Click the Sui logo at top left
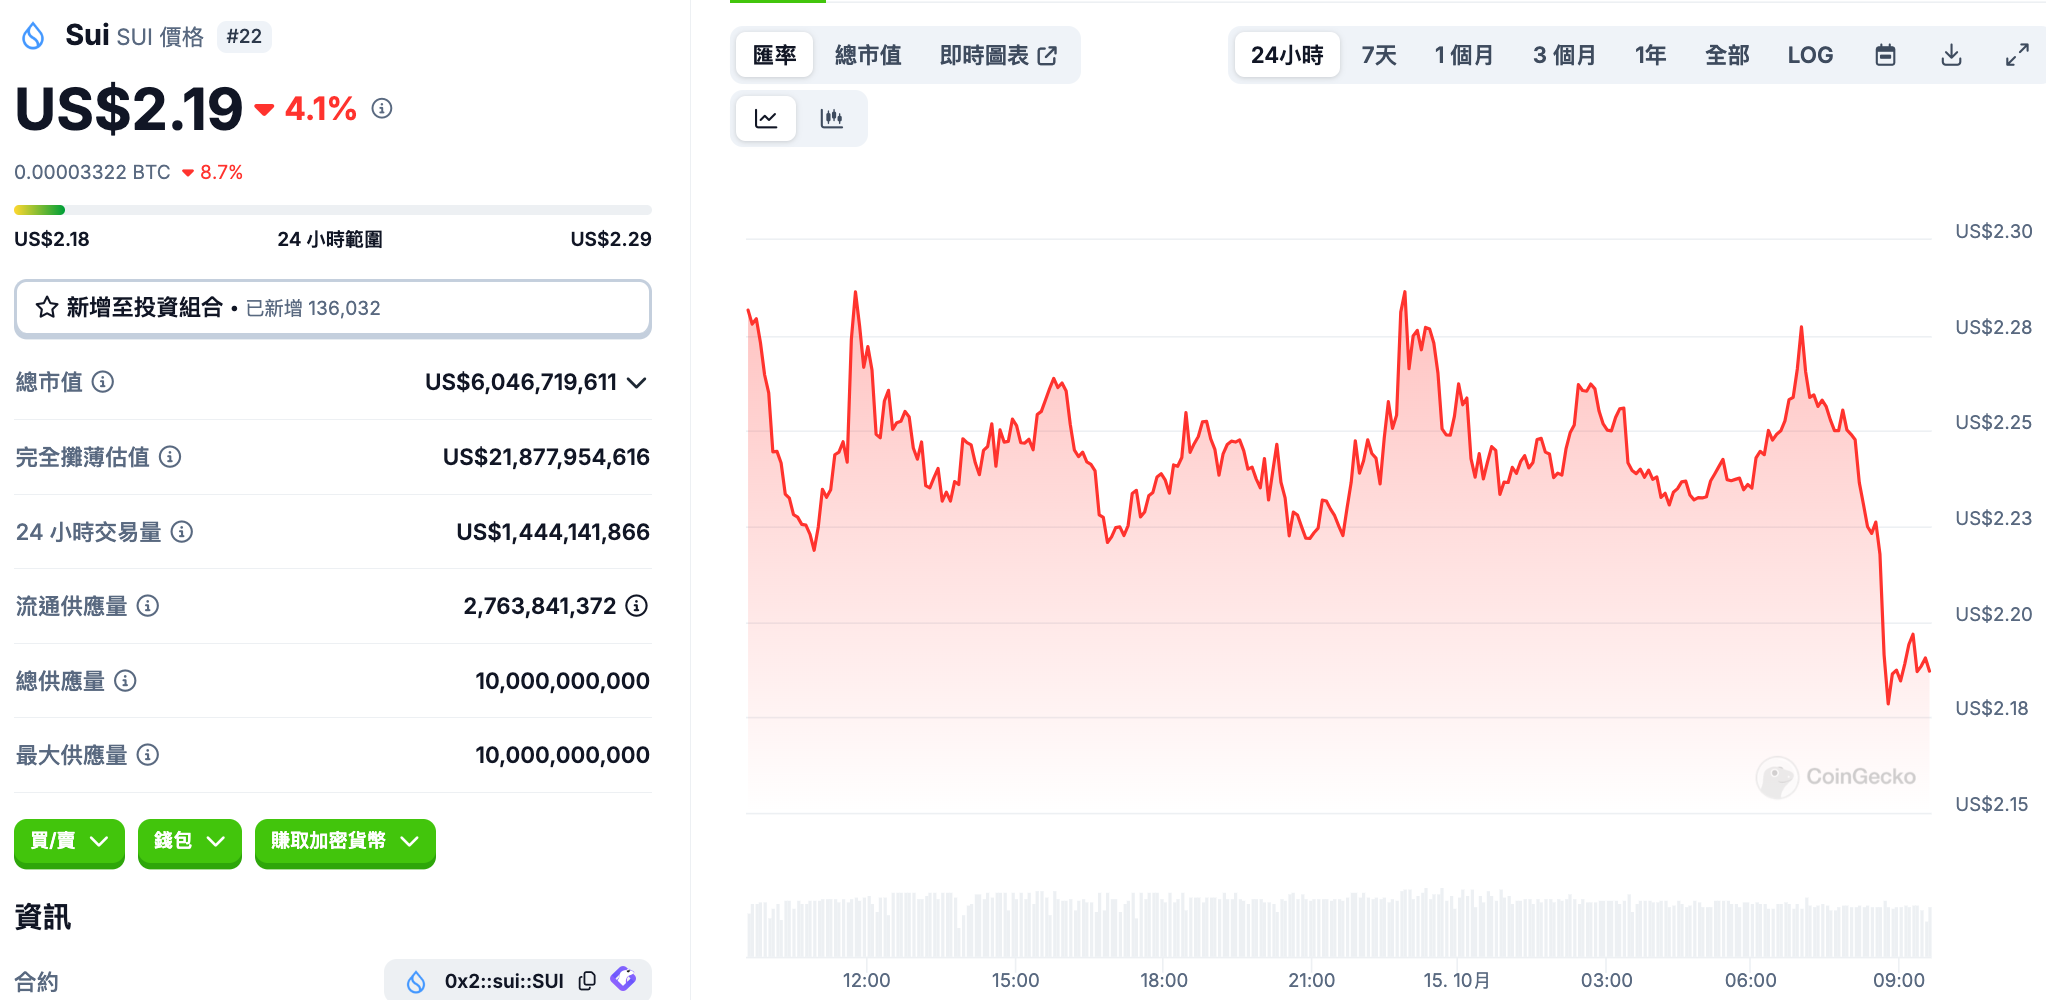Viewport: 2062px width, 1000px height. (x=33, y=36)
